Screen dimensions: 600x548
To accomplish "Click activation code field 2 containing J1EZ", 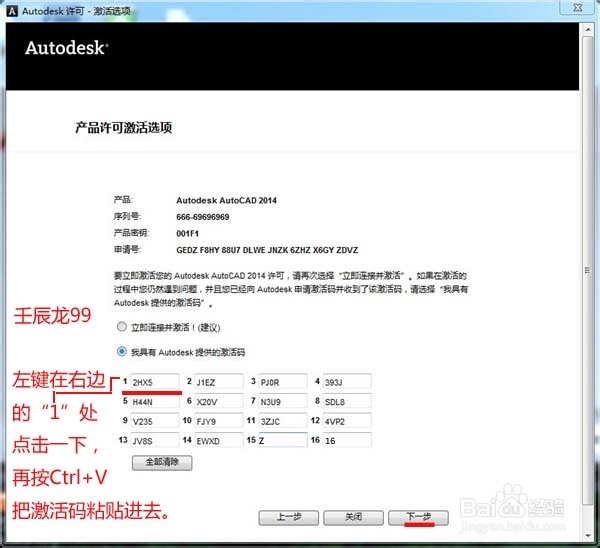I will point(219,382).
